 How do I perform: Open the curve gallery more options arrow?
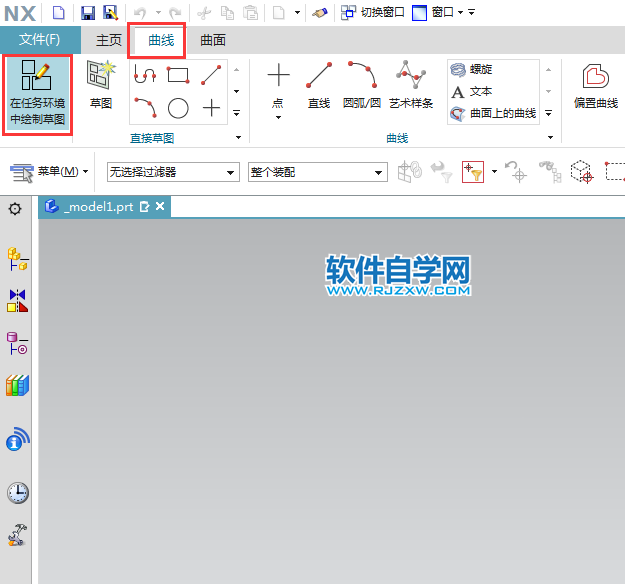[x=548, y=113]
